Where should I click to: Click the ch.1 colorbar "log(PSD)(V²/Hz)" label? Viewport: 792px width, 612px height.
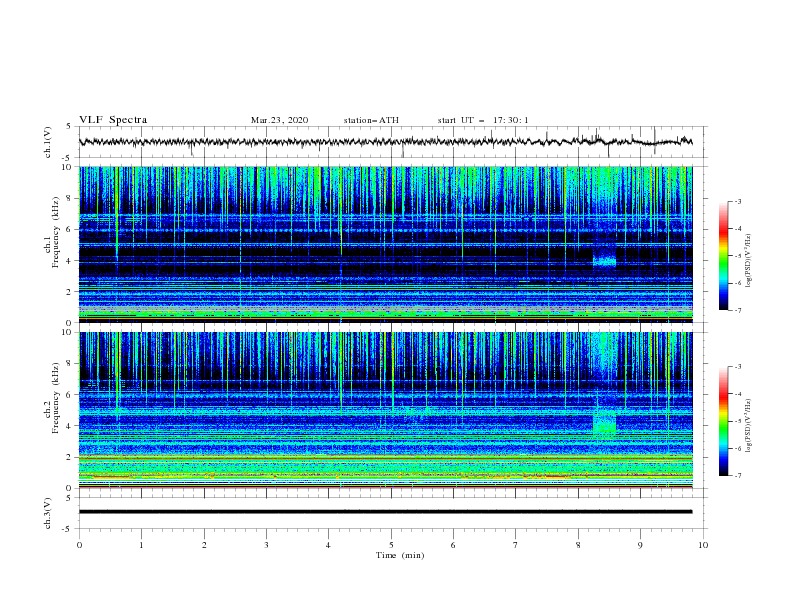(x=749, y=261)
